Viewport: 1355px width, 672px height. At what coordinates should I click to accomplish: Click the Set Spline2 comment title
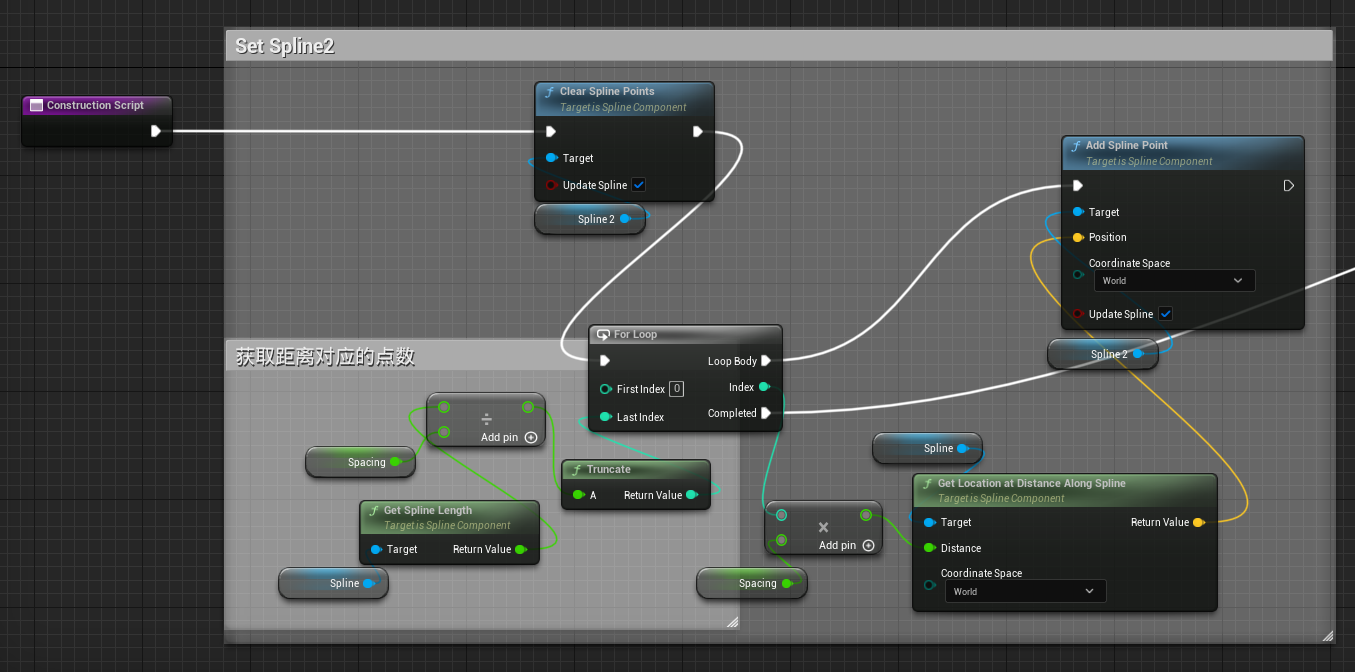pos(285,46)
